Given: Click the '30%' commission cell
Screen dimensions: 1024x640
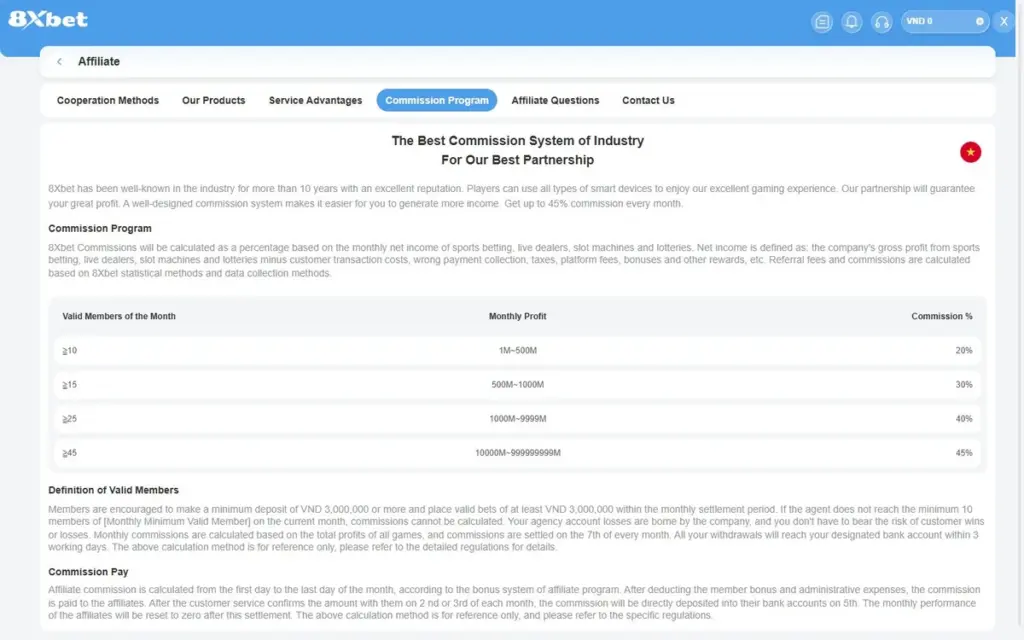Looking at the screenshot, I should (x=964, y=385).
